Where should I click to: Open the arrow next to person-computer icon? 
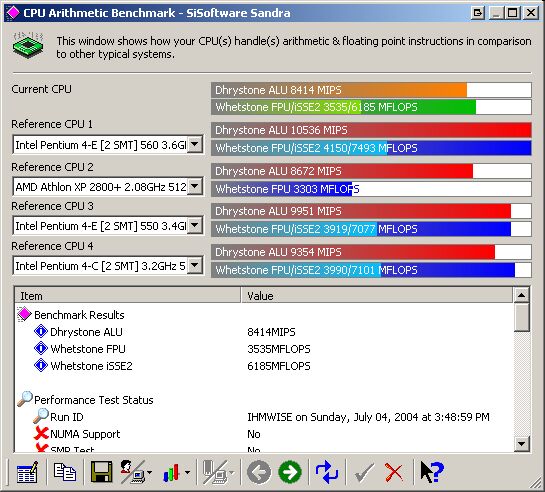(x=149, y=473)
